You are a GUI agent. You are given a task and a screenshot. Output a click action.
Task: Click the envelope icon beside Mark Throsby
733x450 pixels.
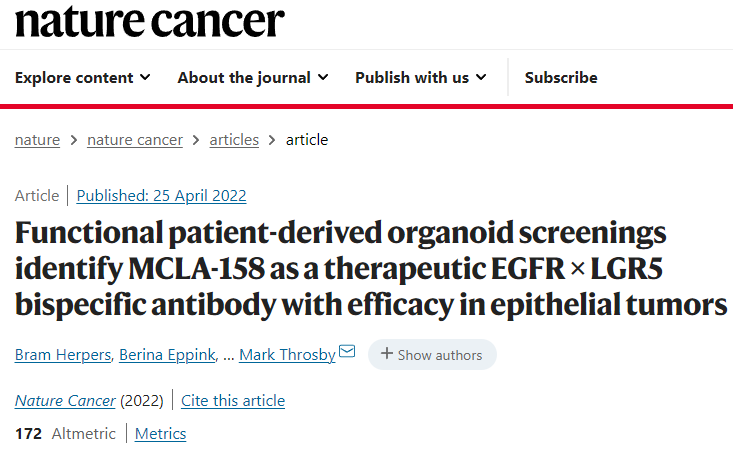pyautogui.click(x=347, y=351)
